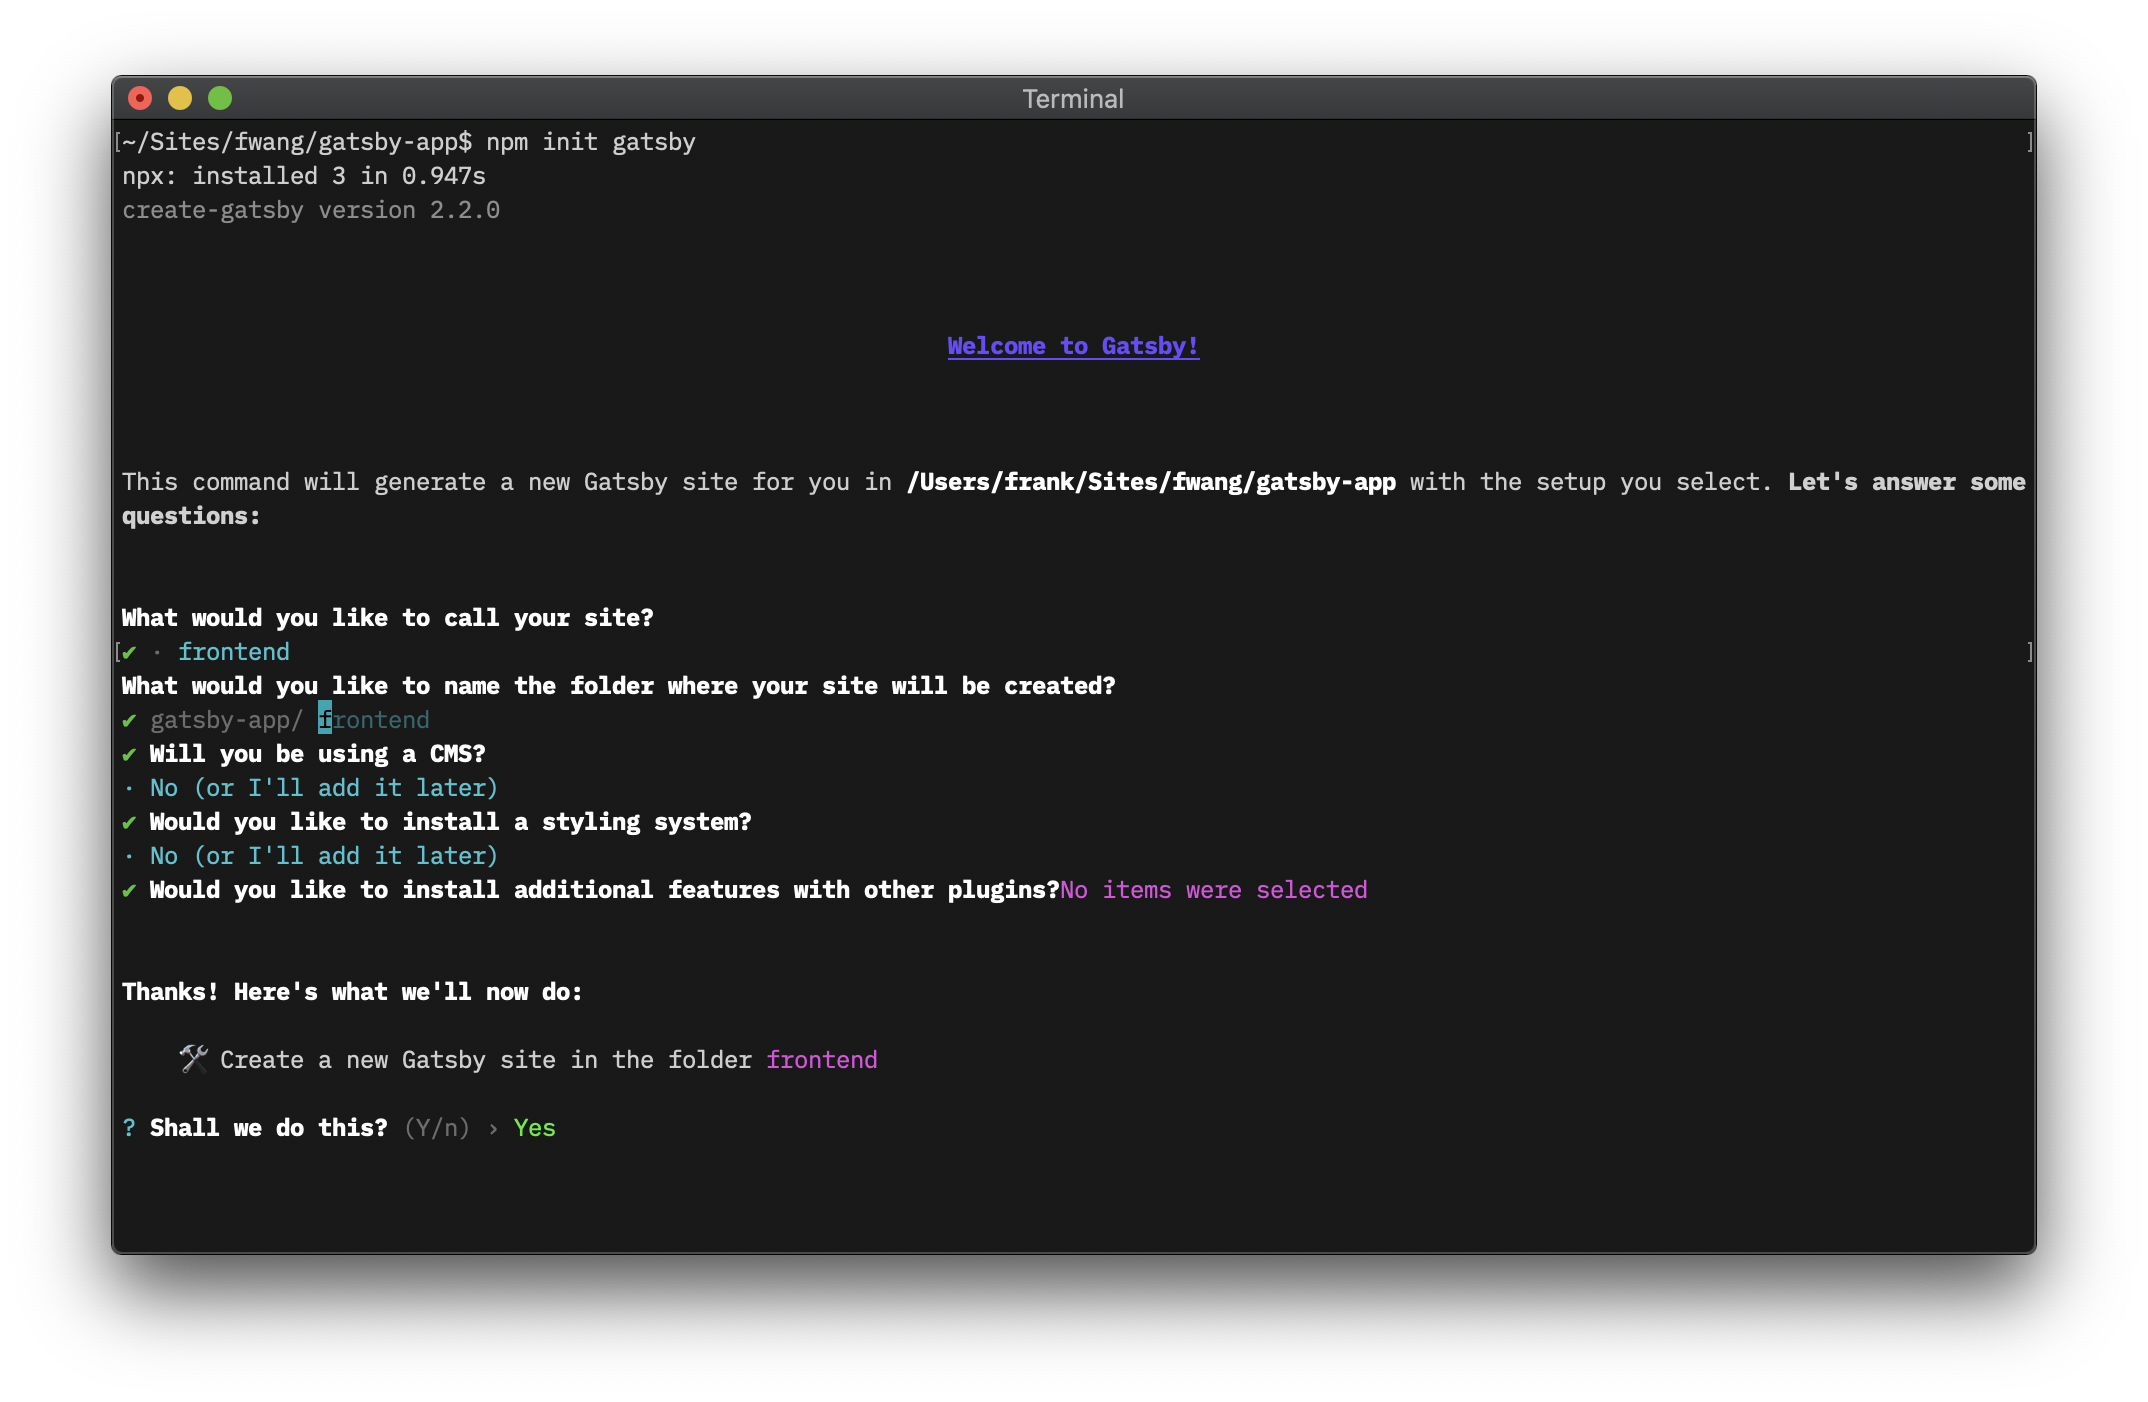Click 'Thanks! Here's what we'll now do:' line

(x=352, y=992)
